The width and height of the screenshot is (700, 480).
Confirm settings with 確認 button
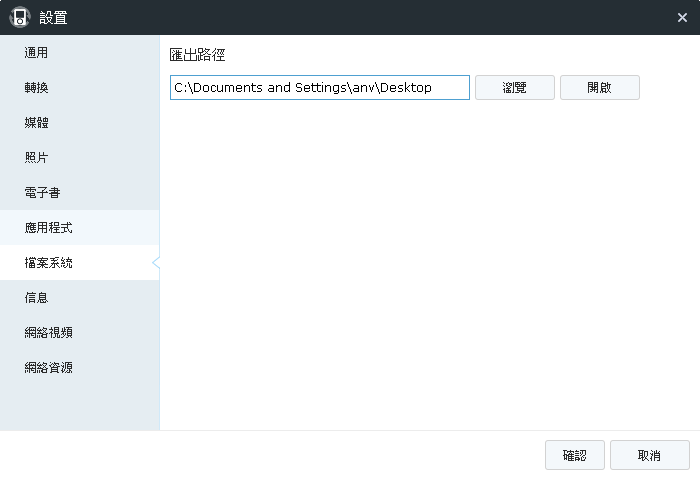click(575, 455)
